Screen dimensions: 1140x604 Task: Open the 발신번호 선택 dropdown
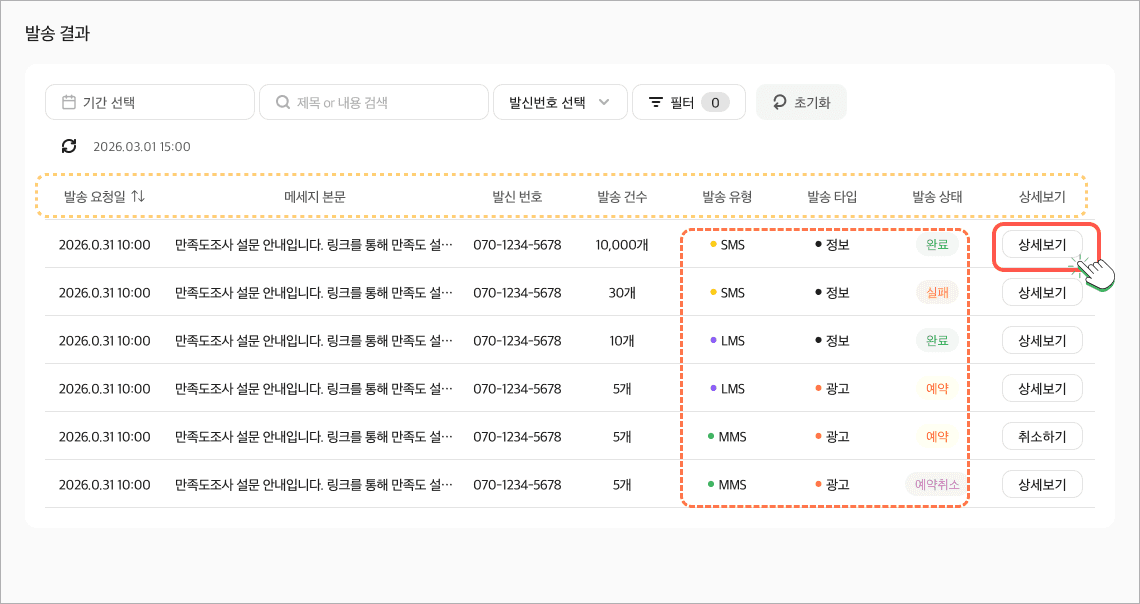(x=560, y=102)
